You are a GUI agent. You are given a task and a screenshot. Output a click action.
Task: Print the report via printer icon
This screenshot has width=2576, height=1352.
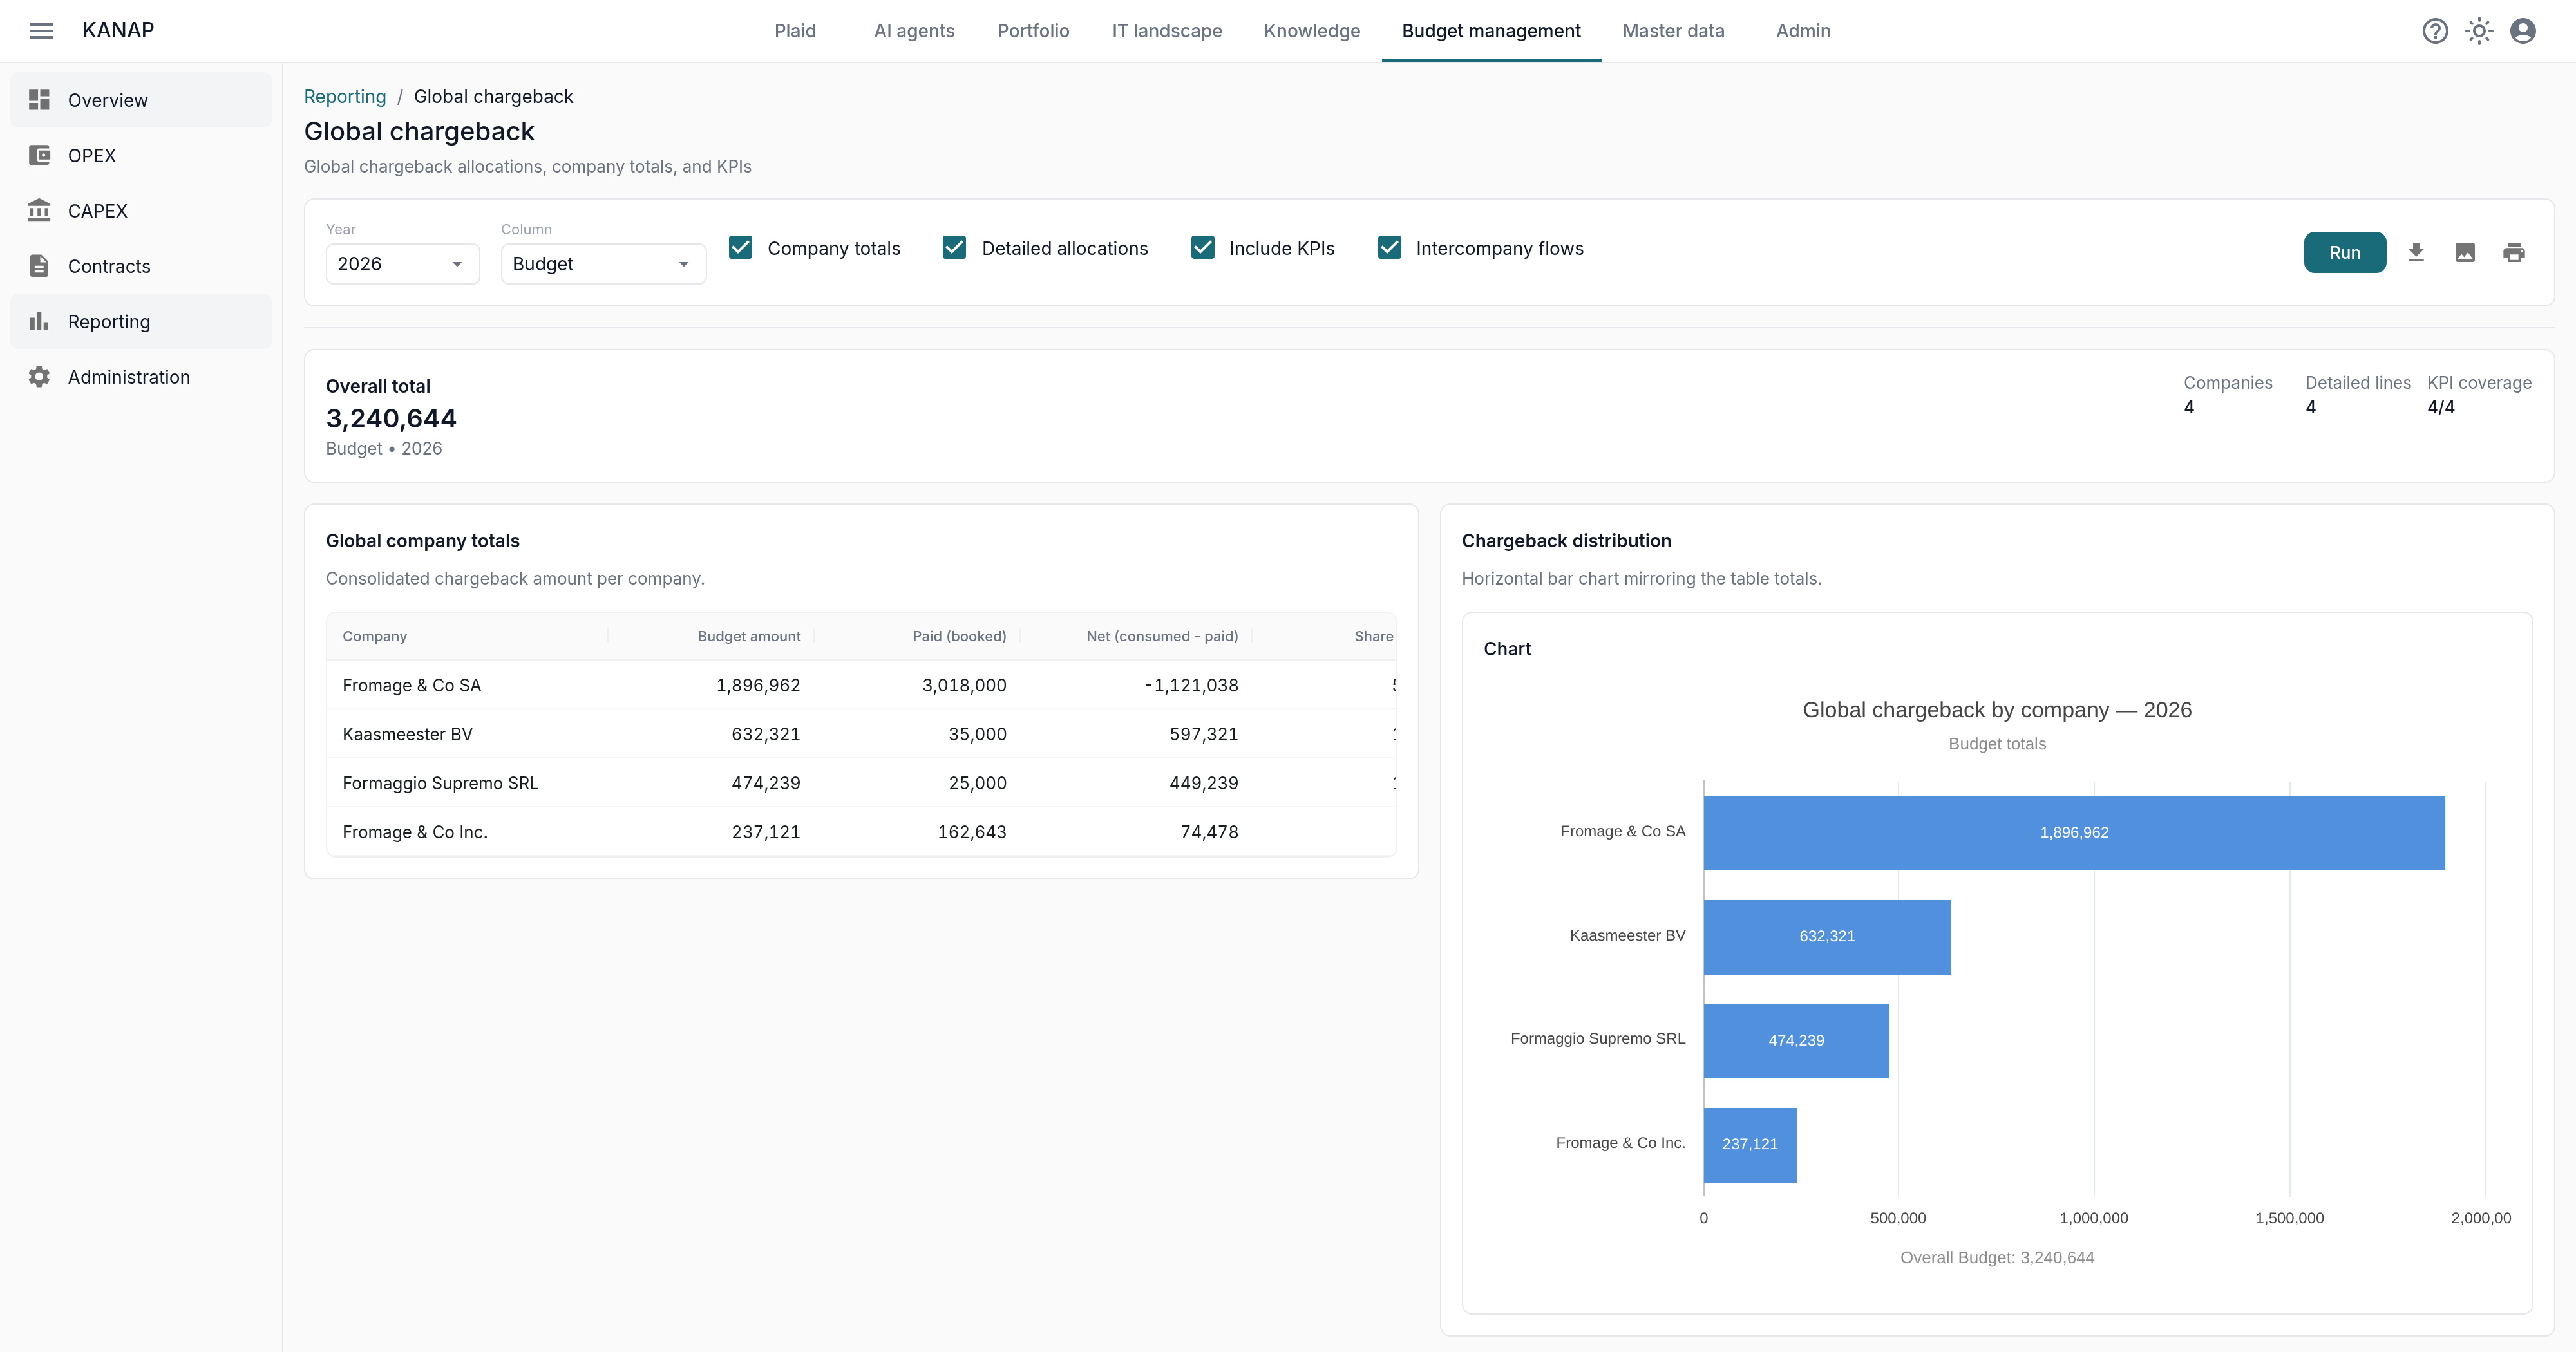tap(2514, 252)
